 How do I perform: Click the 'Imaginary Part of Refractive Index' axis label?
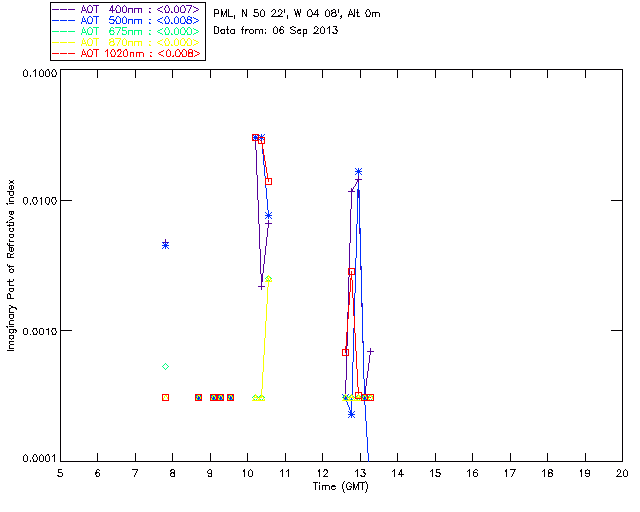(x=11, y=265)
